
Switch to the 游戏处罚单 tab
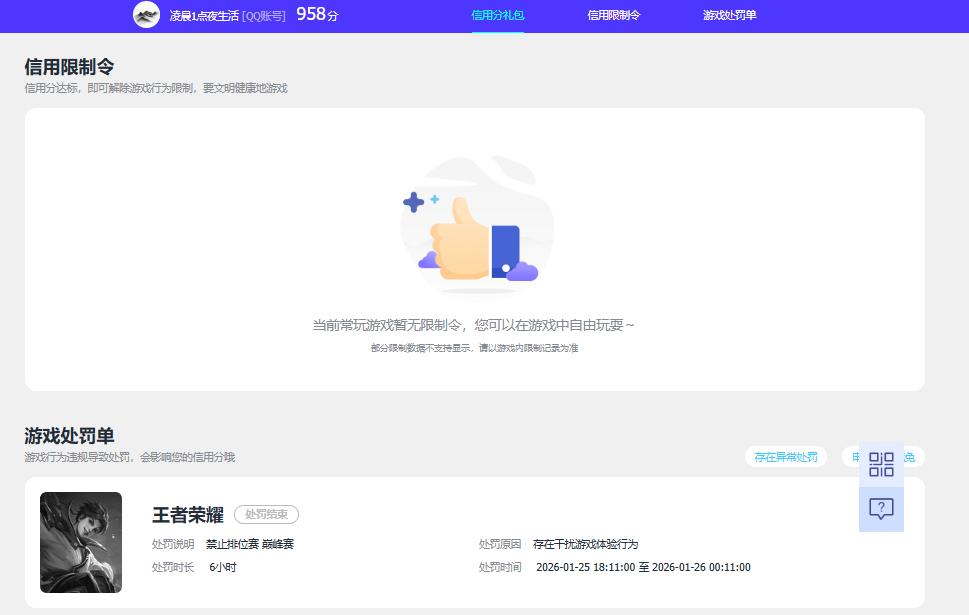tap(730, 15)
